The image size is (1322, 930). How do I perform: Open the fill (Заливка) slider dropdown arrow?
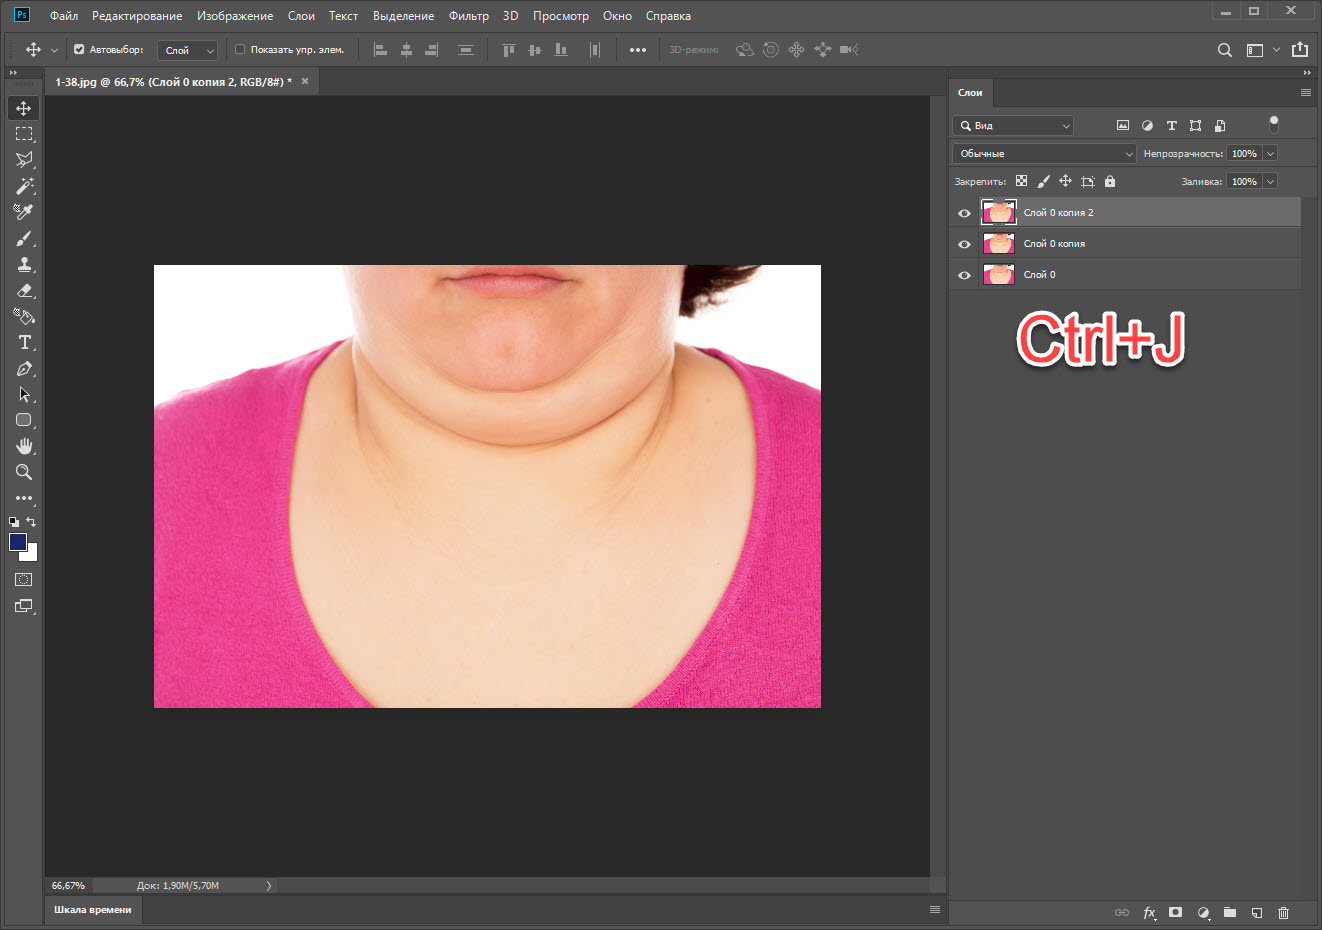(x=1270, y=181)
